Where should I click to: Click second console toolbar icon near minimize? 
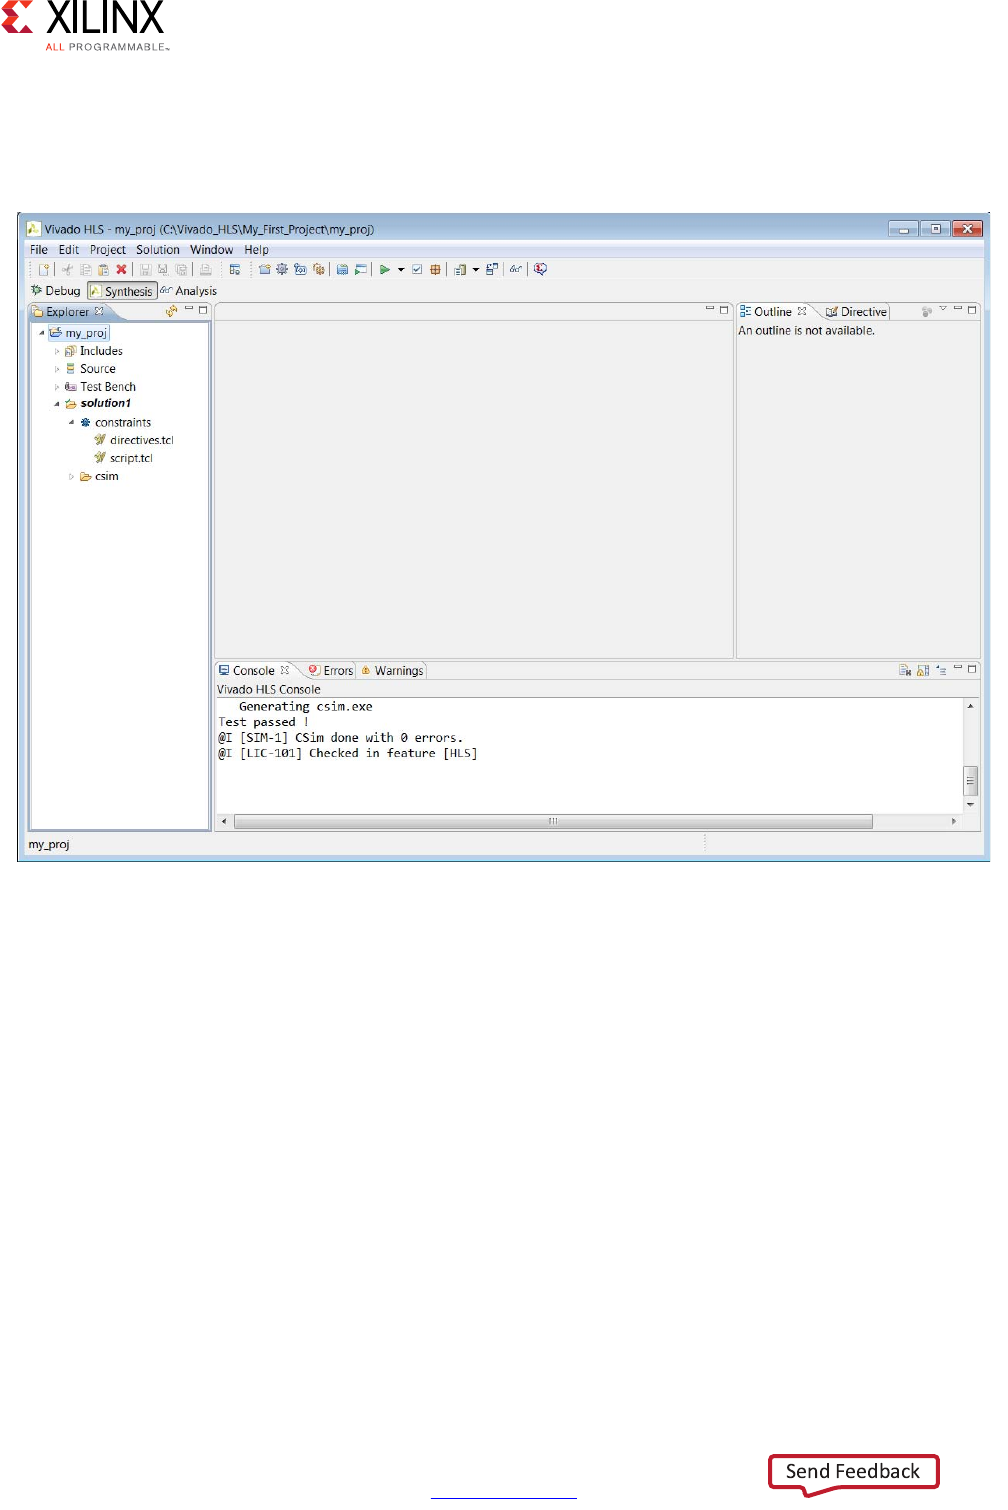pos(923,670)
